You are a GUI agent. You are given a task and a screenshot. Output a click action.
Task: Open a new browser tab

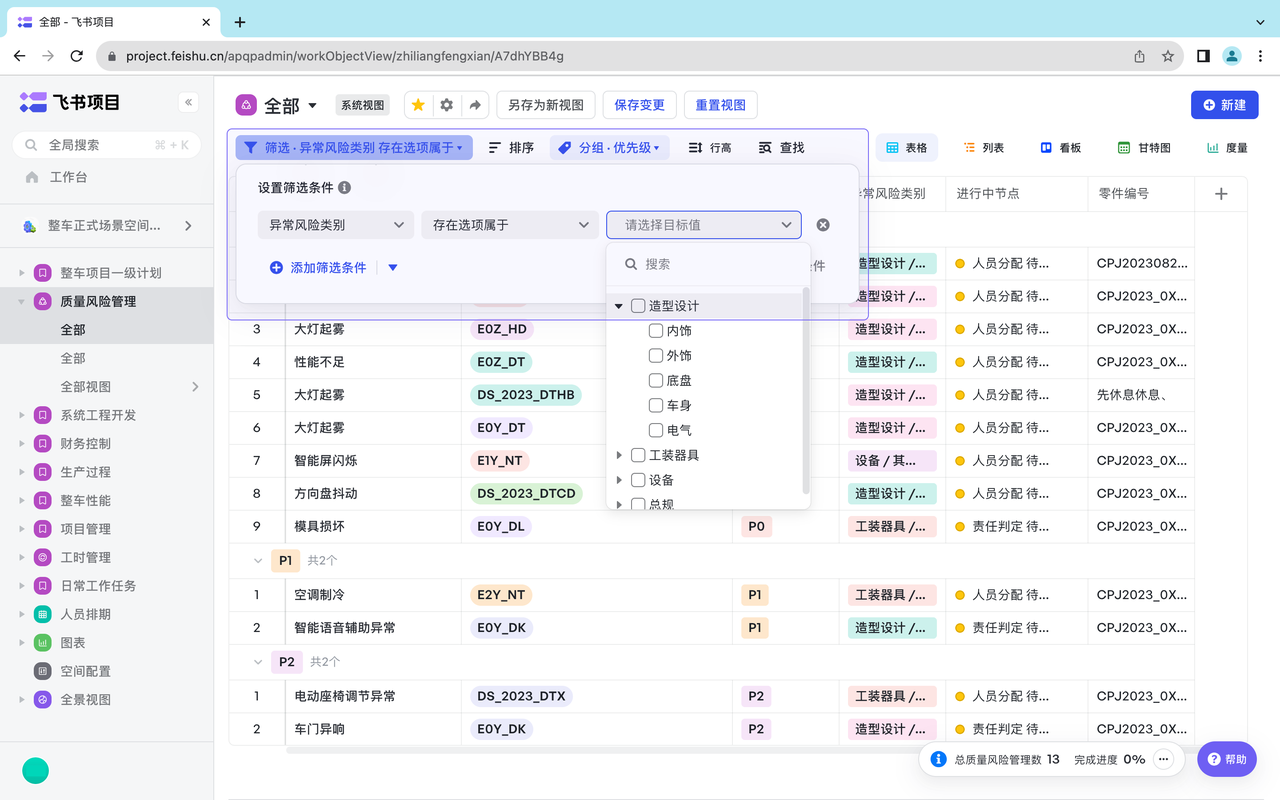pos(240,22)
